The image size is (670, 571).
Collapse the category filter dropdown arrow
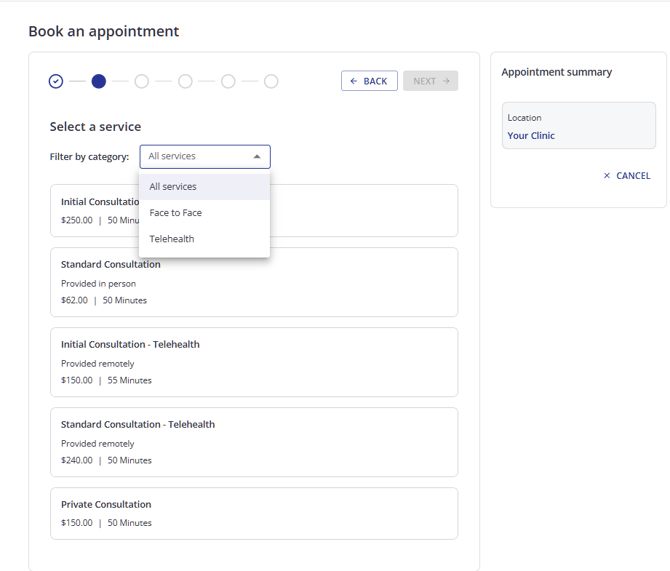point(257,156)
